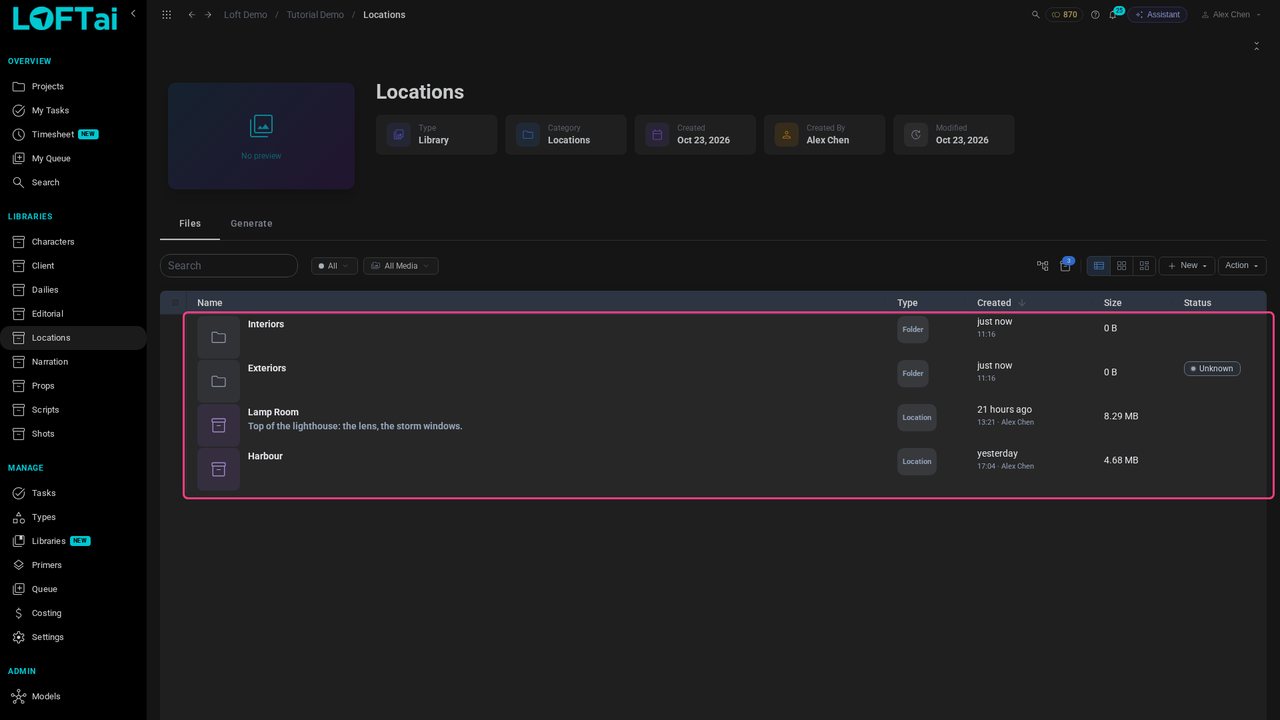Open the help question mark icon

pyautogui.click(x=1095, y=15)
